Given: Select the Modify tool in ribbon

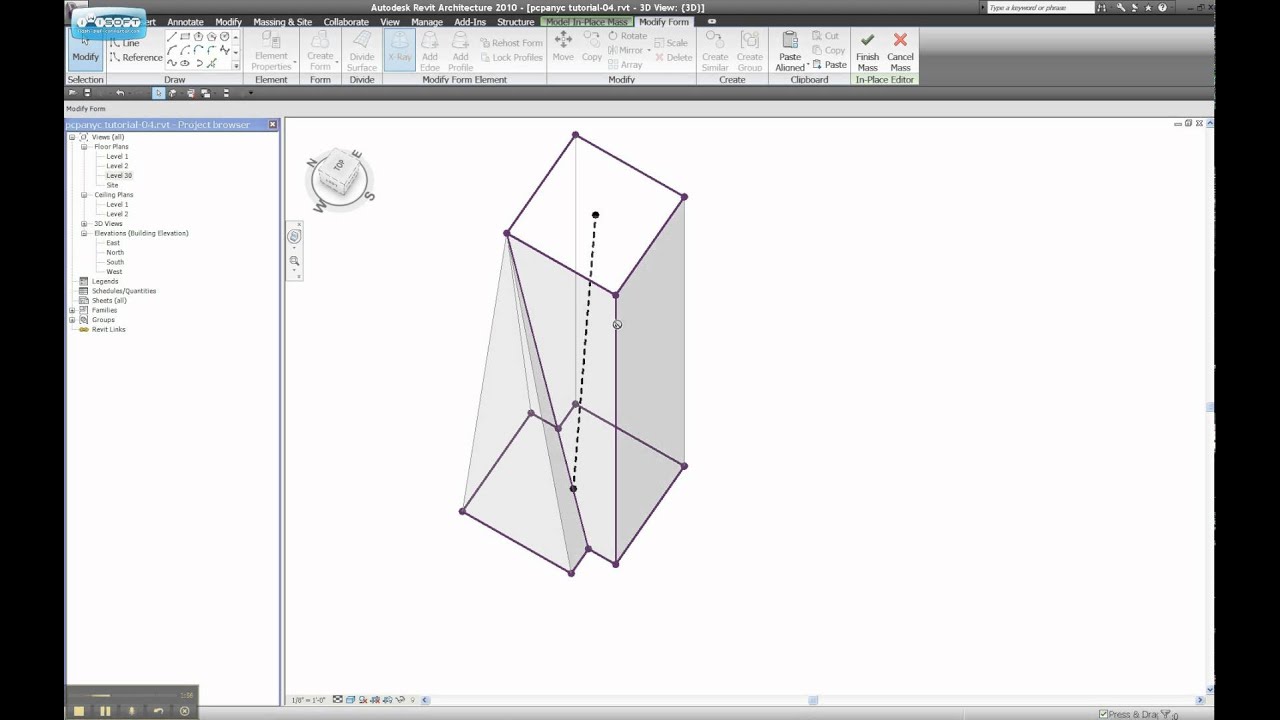Looking at the screenshot, I should pyautogui.click(x=85, y=49).
